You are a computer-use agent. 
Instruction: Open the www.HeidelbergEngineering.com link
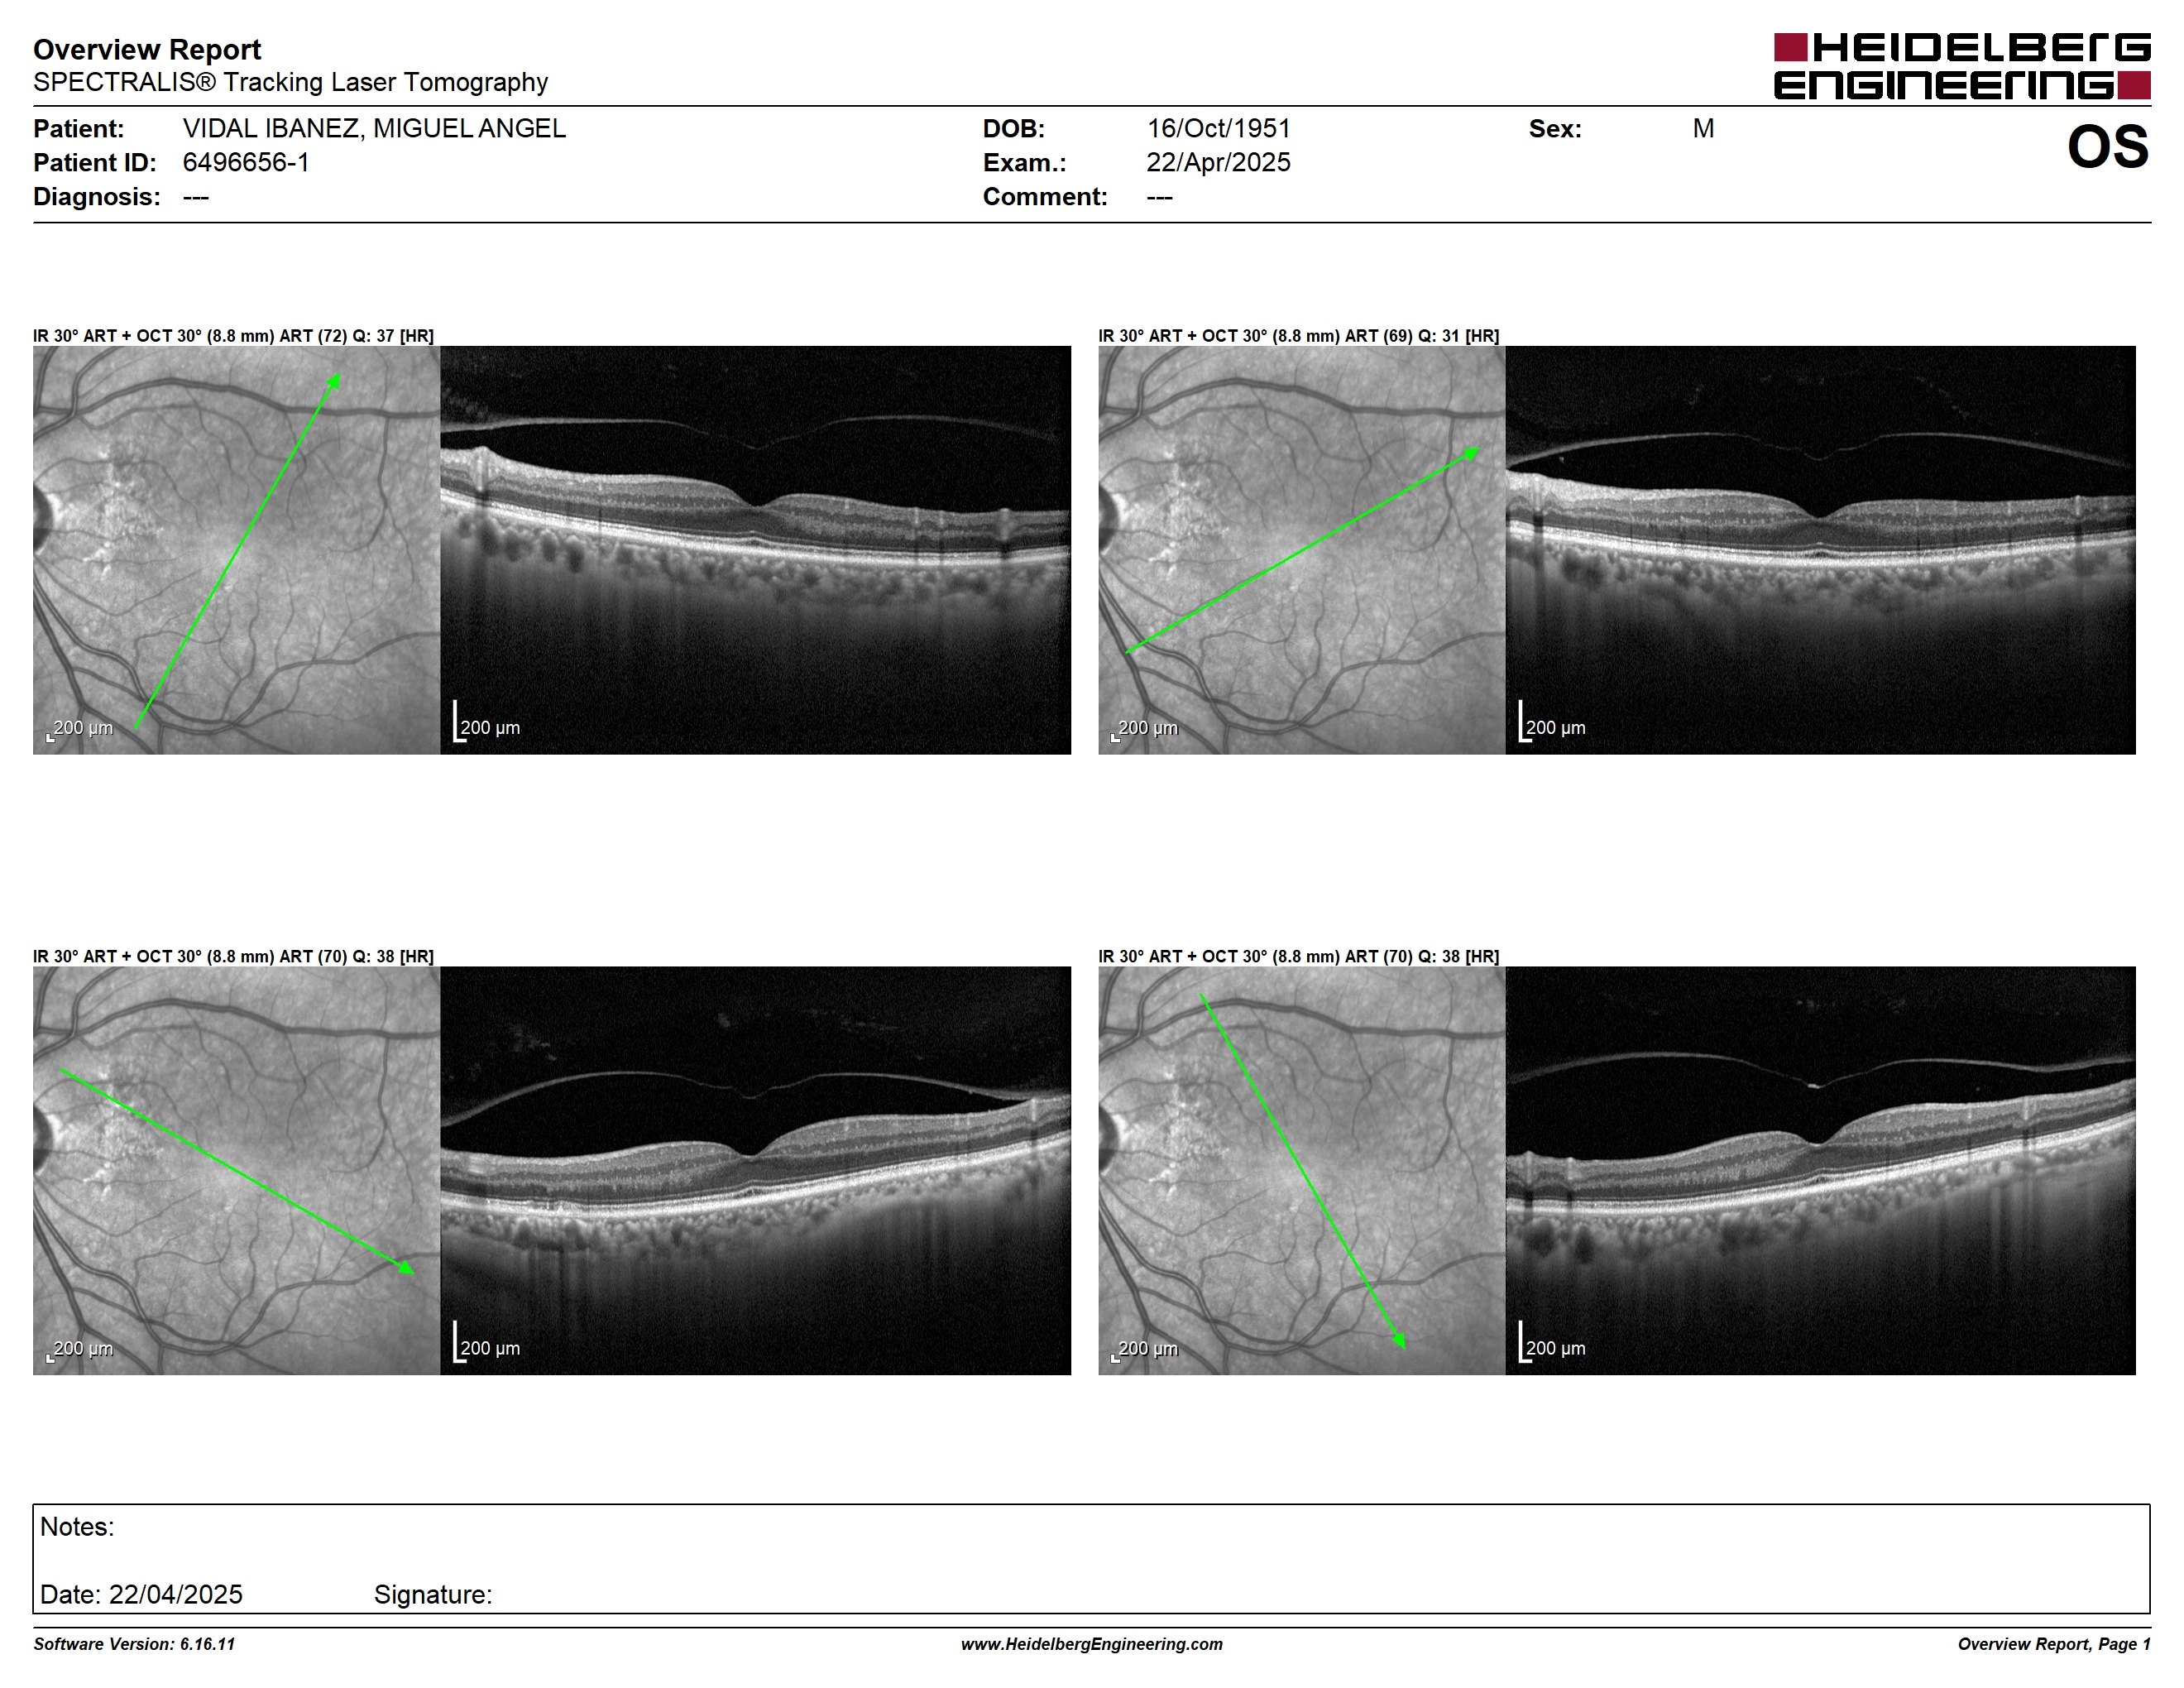coord(1092,1644)
